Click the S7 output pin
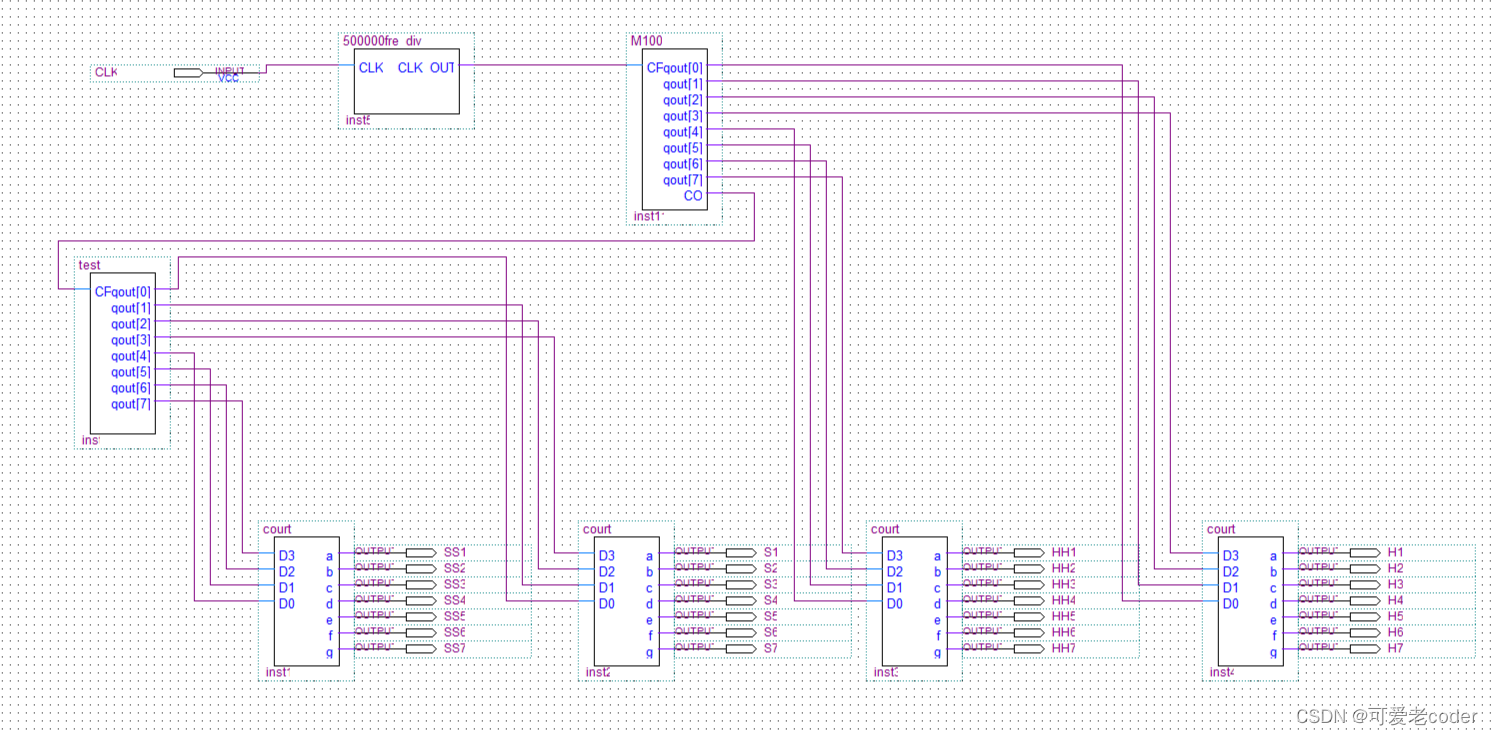This screenshot has width=1493, height=735. (741, 648)
